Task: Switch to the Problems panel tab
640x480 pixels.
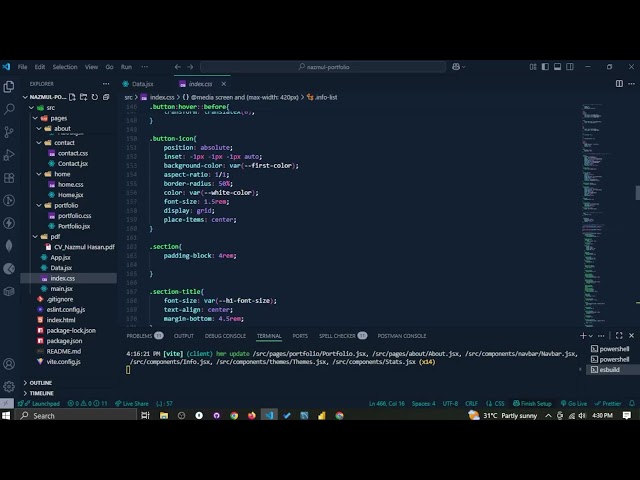Action: (144, 336)
